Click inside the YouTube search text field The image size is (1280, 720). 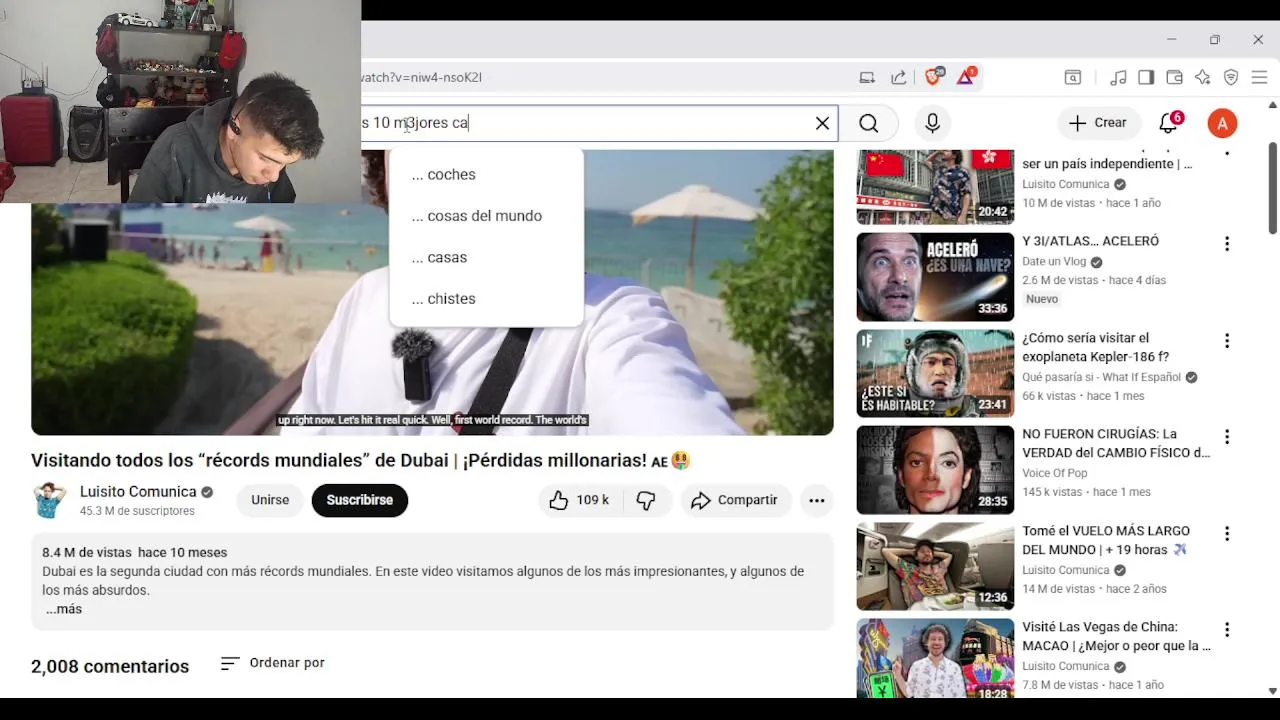pos(600,123)
